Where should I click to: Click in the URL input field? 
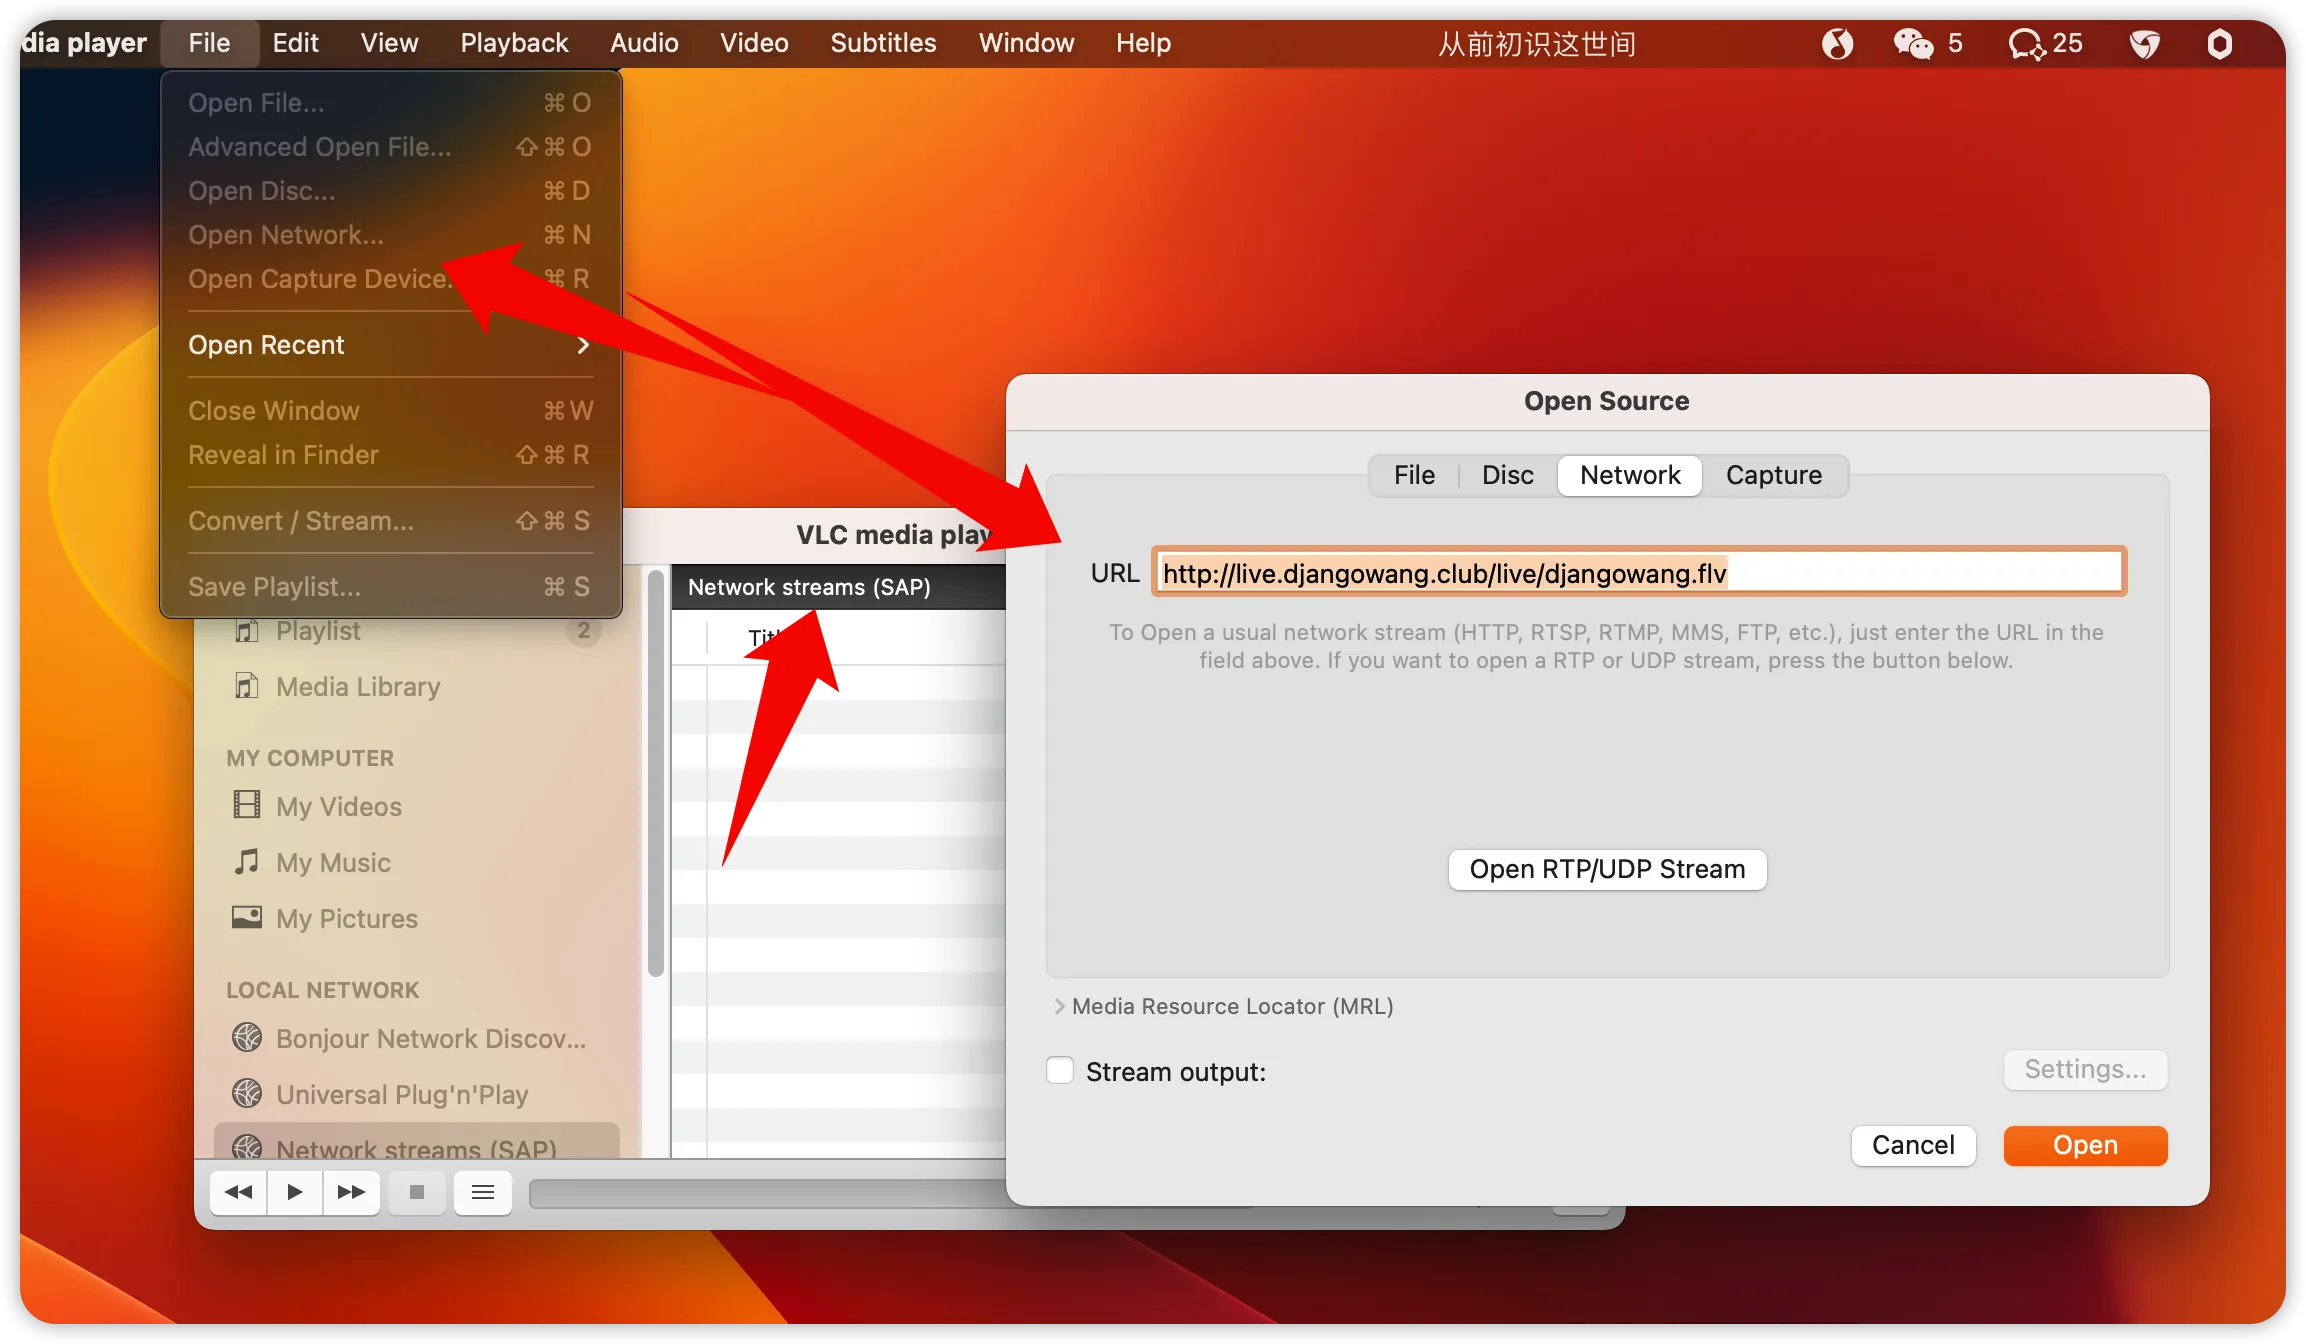point(1638,572)
